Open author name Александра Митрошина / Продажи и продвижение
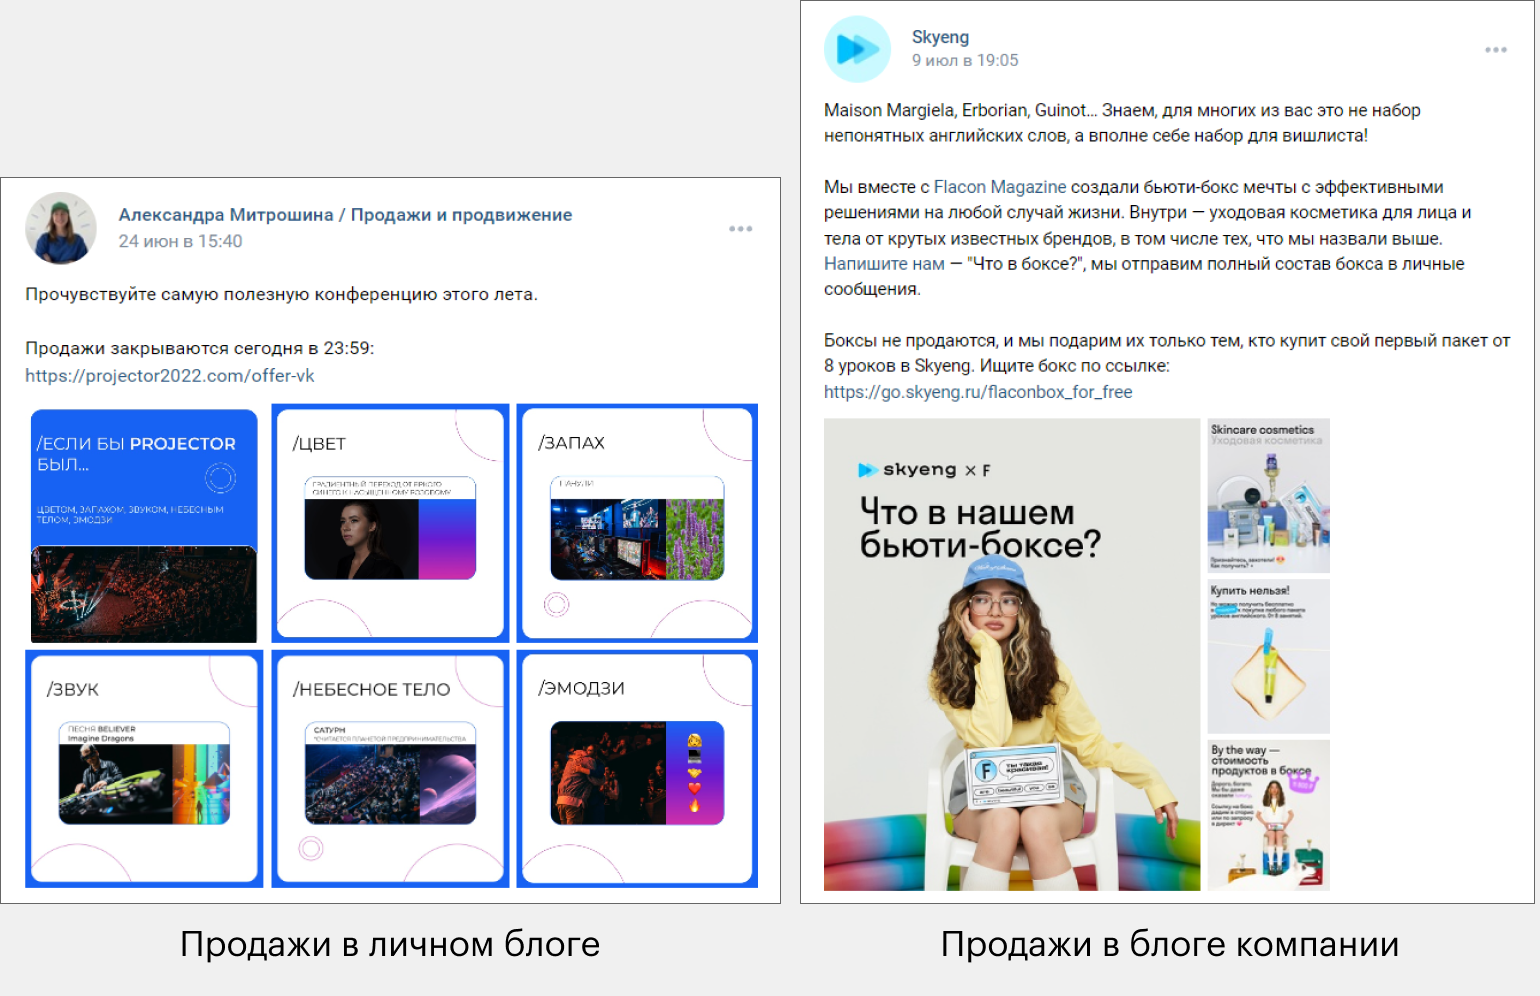This screenshot has height=996, width=1540. (345, 215)
